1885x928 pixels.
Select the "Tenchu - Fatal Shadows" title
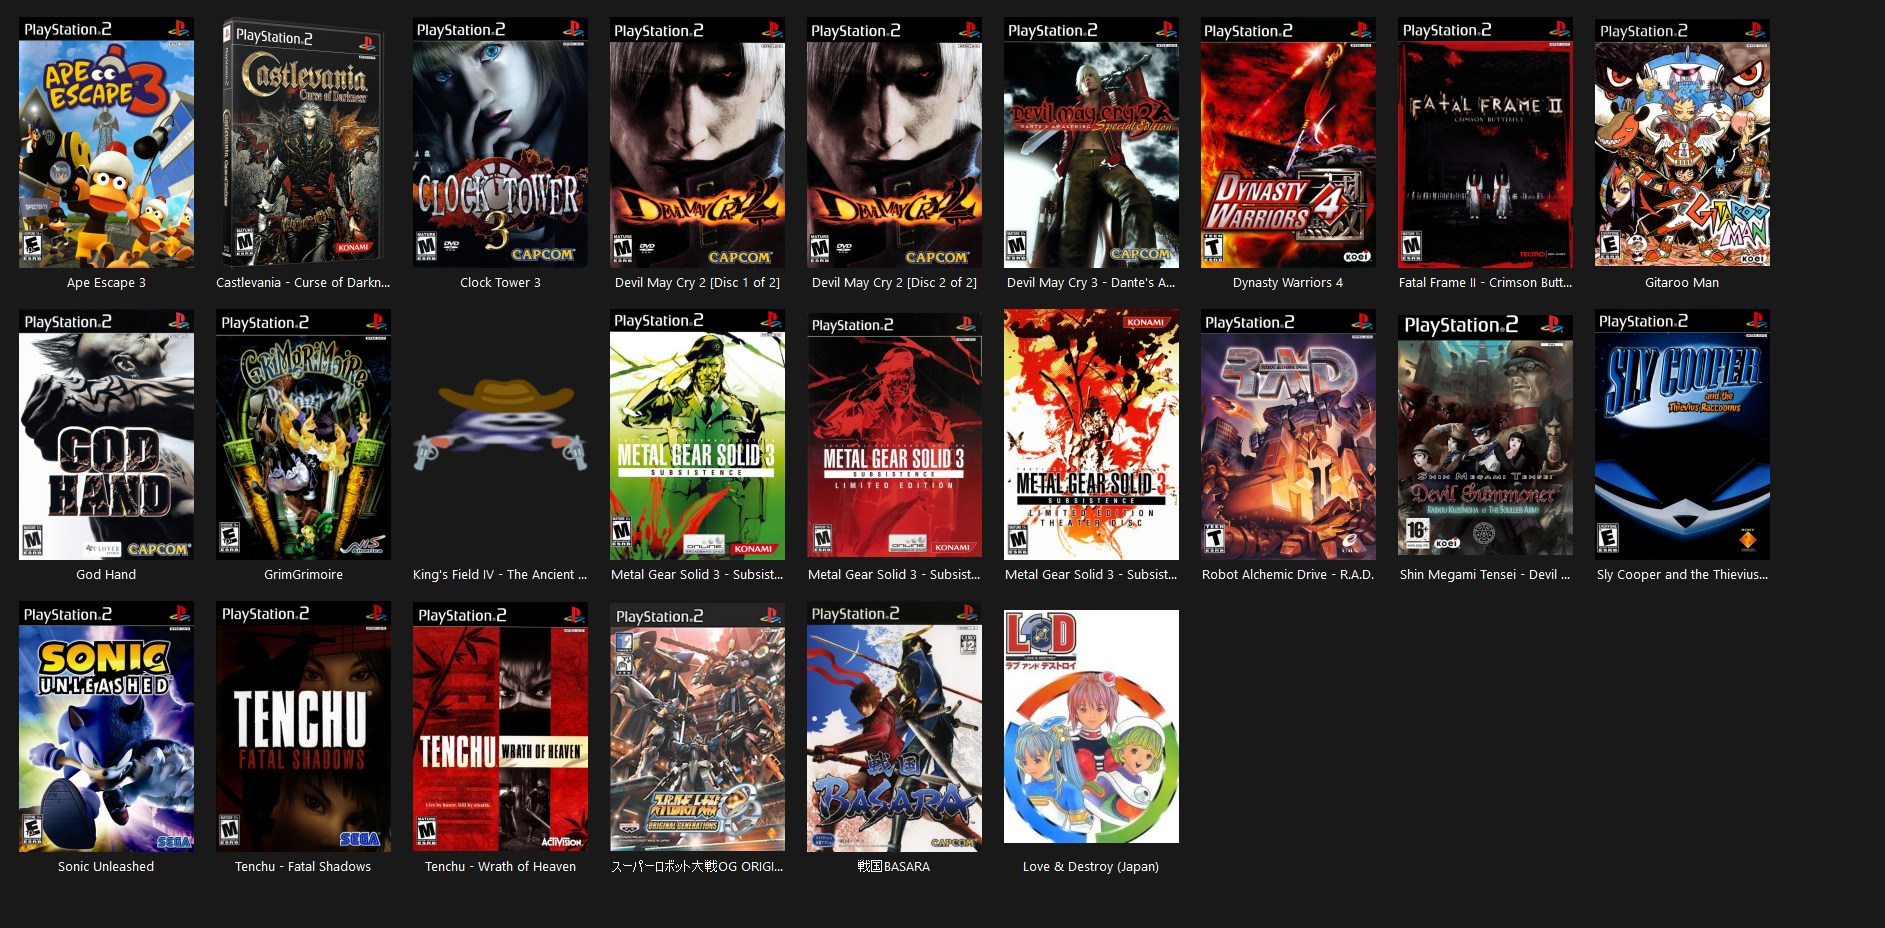tap(303, 867)
